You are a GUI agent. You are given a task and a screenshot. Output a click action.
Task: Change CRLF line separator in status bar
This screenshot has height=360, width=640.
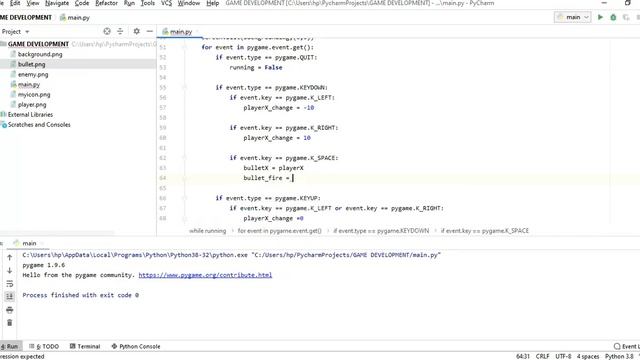pos(542,356)
